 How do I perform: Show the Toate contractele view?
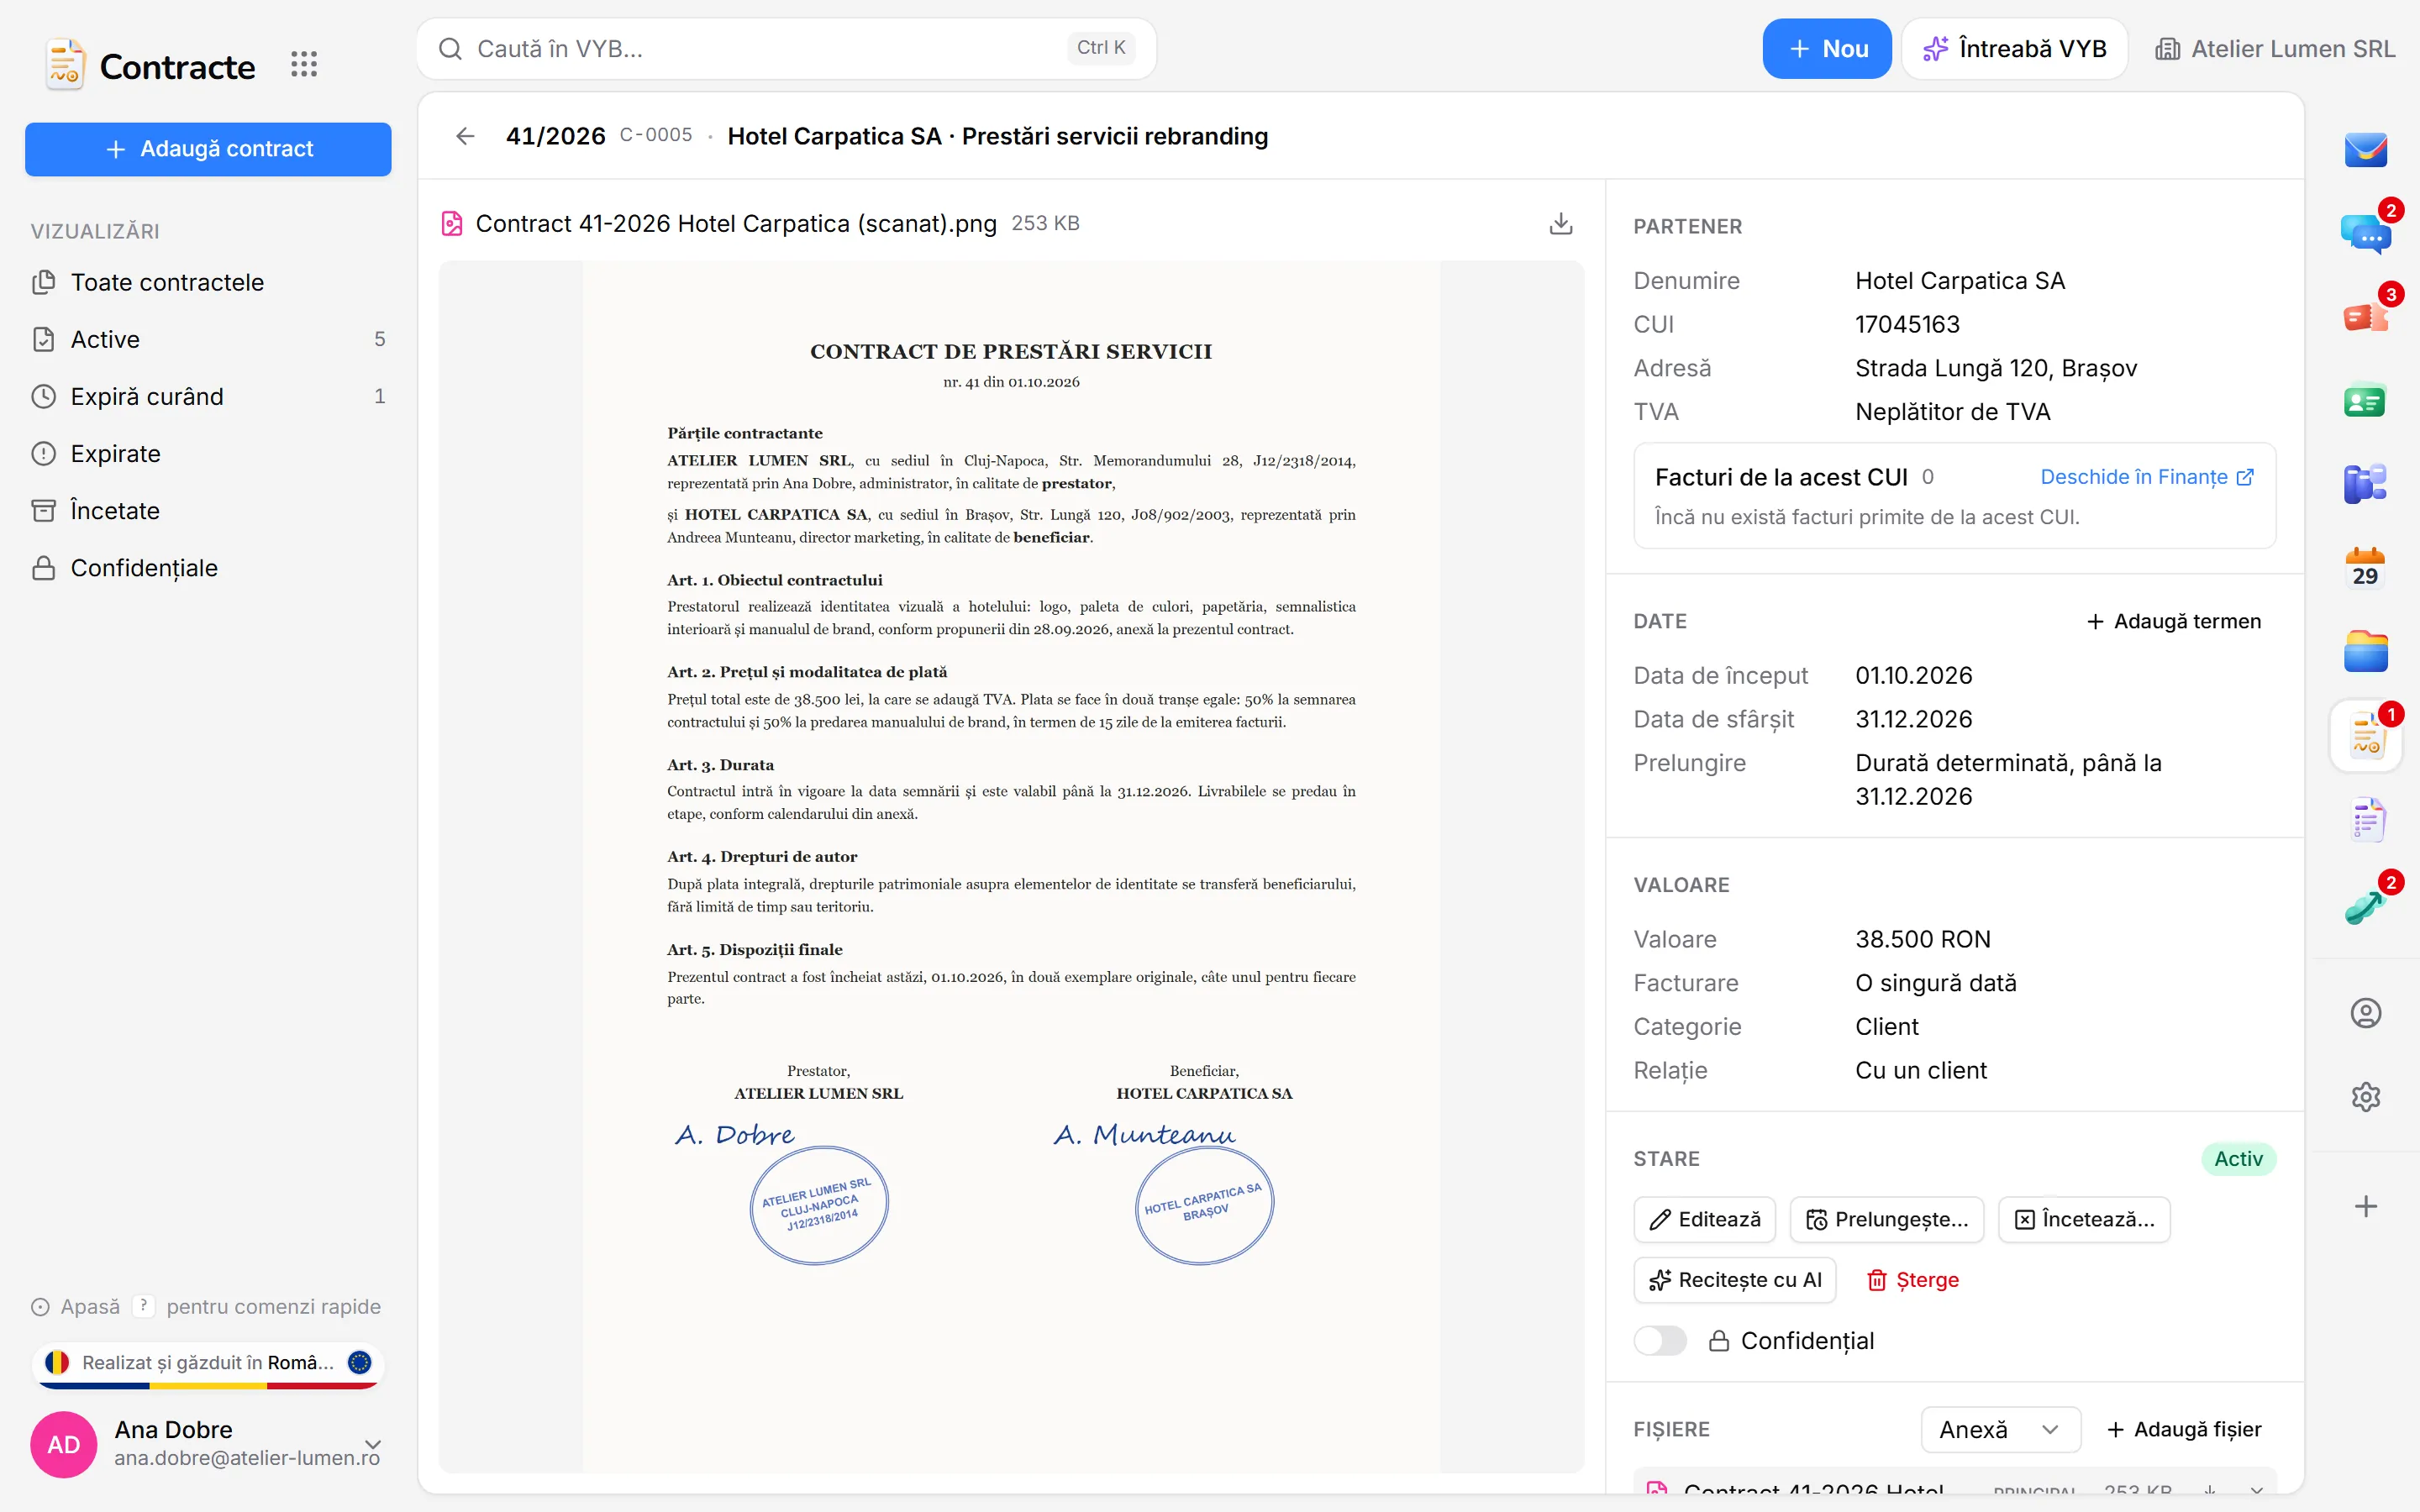[208, 283]
